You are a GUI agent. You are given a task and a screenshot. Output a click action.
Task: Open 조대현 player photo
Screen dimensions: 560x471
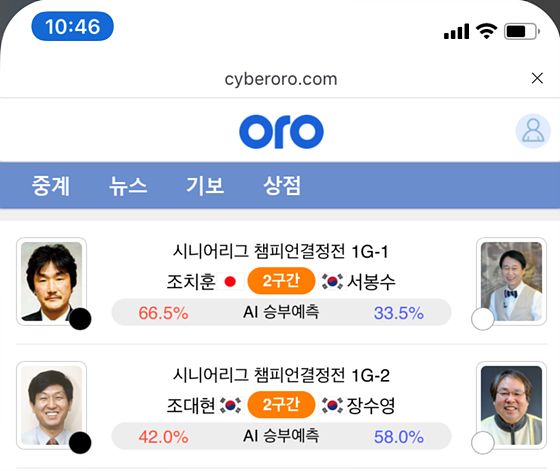(x=51, y=405)
